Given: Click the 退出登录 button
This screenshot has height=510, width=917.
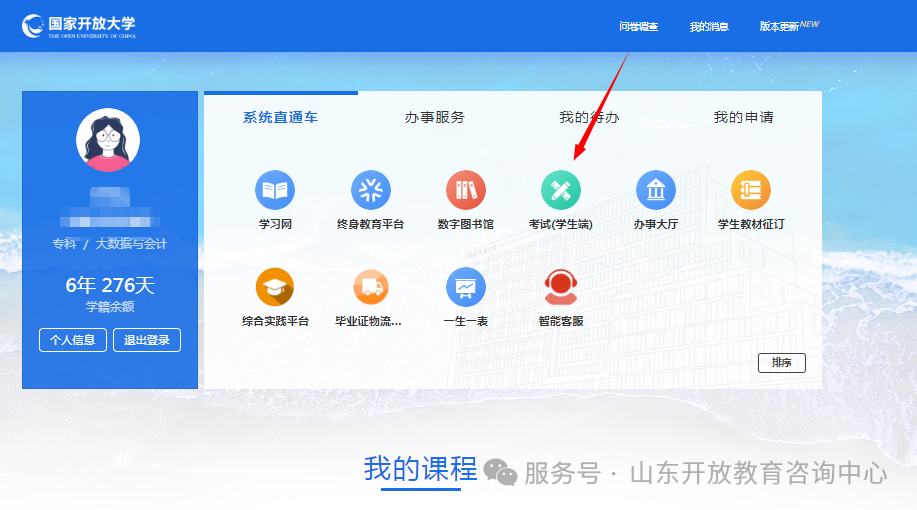Looking at the screenshot, I should tap(147, 340).
